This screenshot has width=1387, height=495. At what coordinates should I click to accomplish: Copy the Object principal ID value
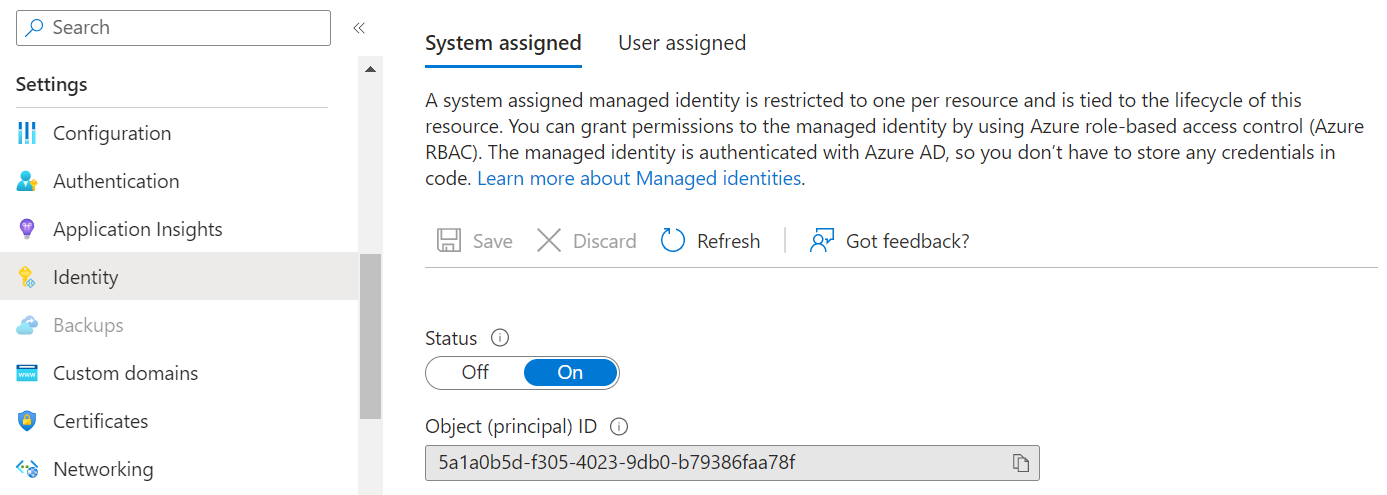coord(1020,463)
